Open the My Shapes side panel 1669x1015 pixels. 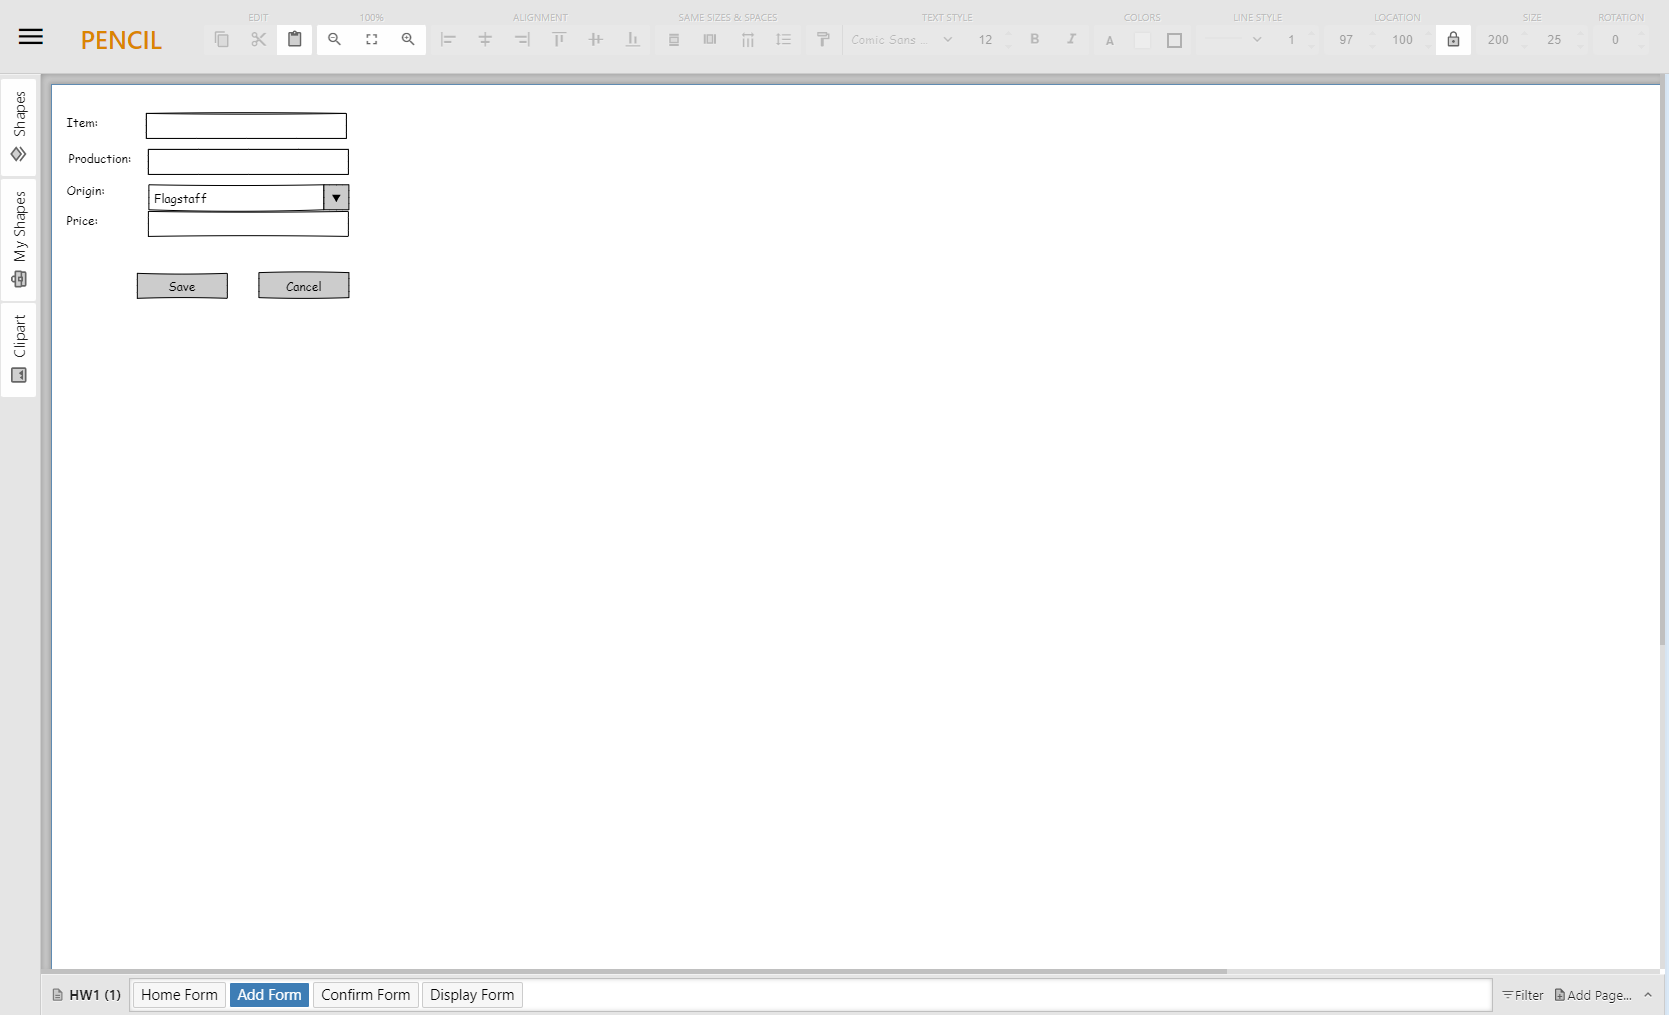[x=19, y=240]
